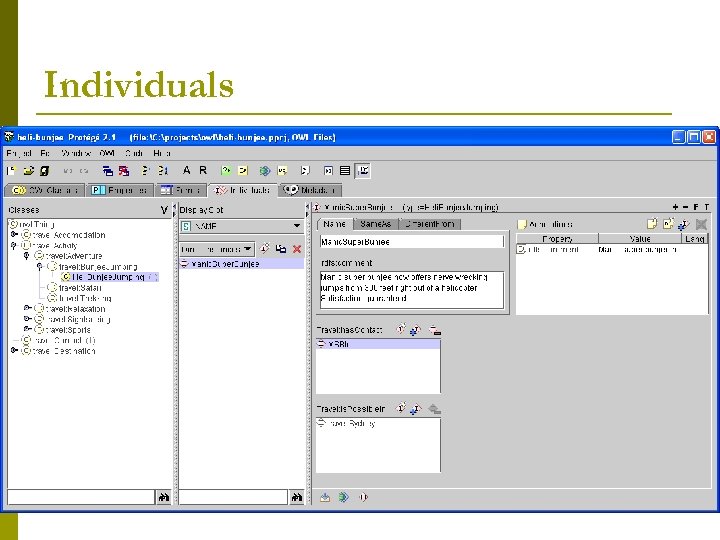Image resolution: width=720 pixels, height=540 pixels.
Task: Click the Value column header
Action: point(640,238)
